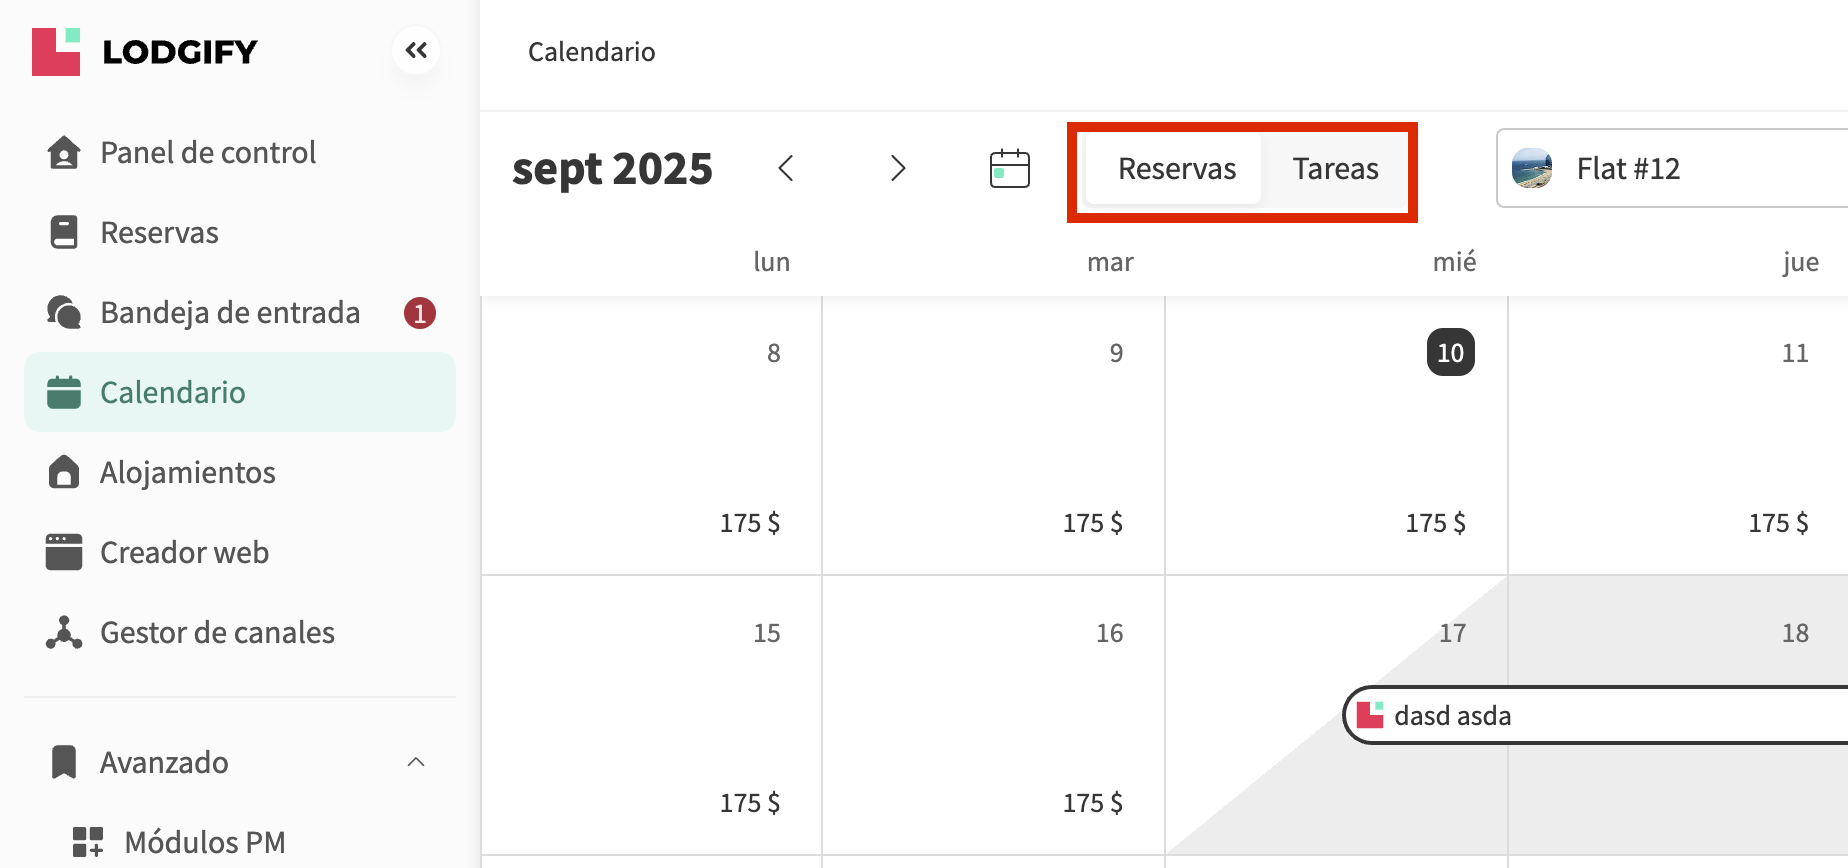Image resolution: width=1848 pixels, height=868 pixels.
Task: Click the Gestor de canales network icon
Action: tap(64, 632)
